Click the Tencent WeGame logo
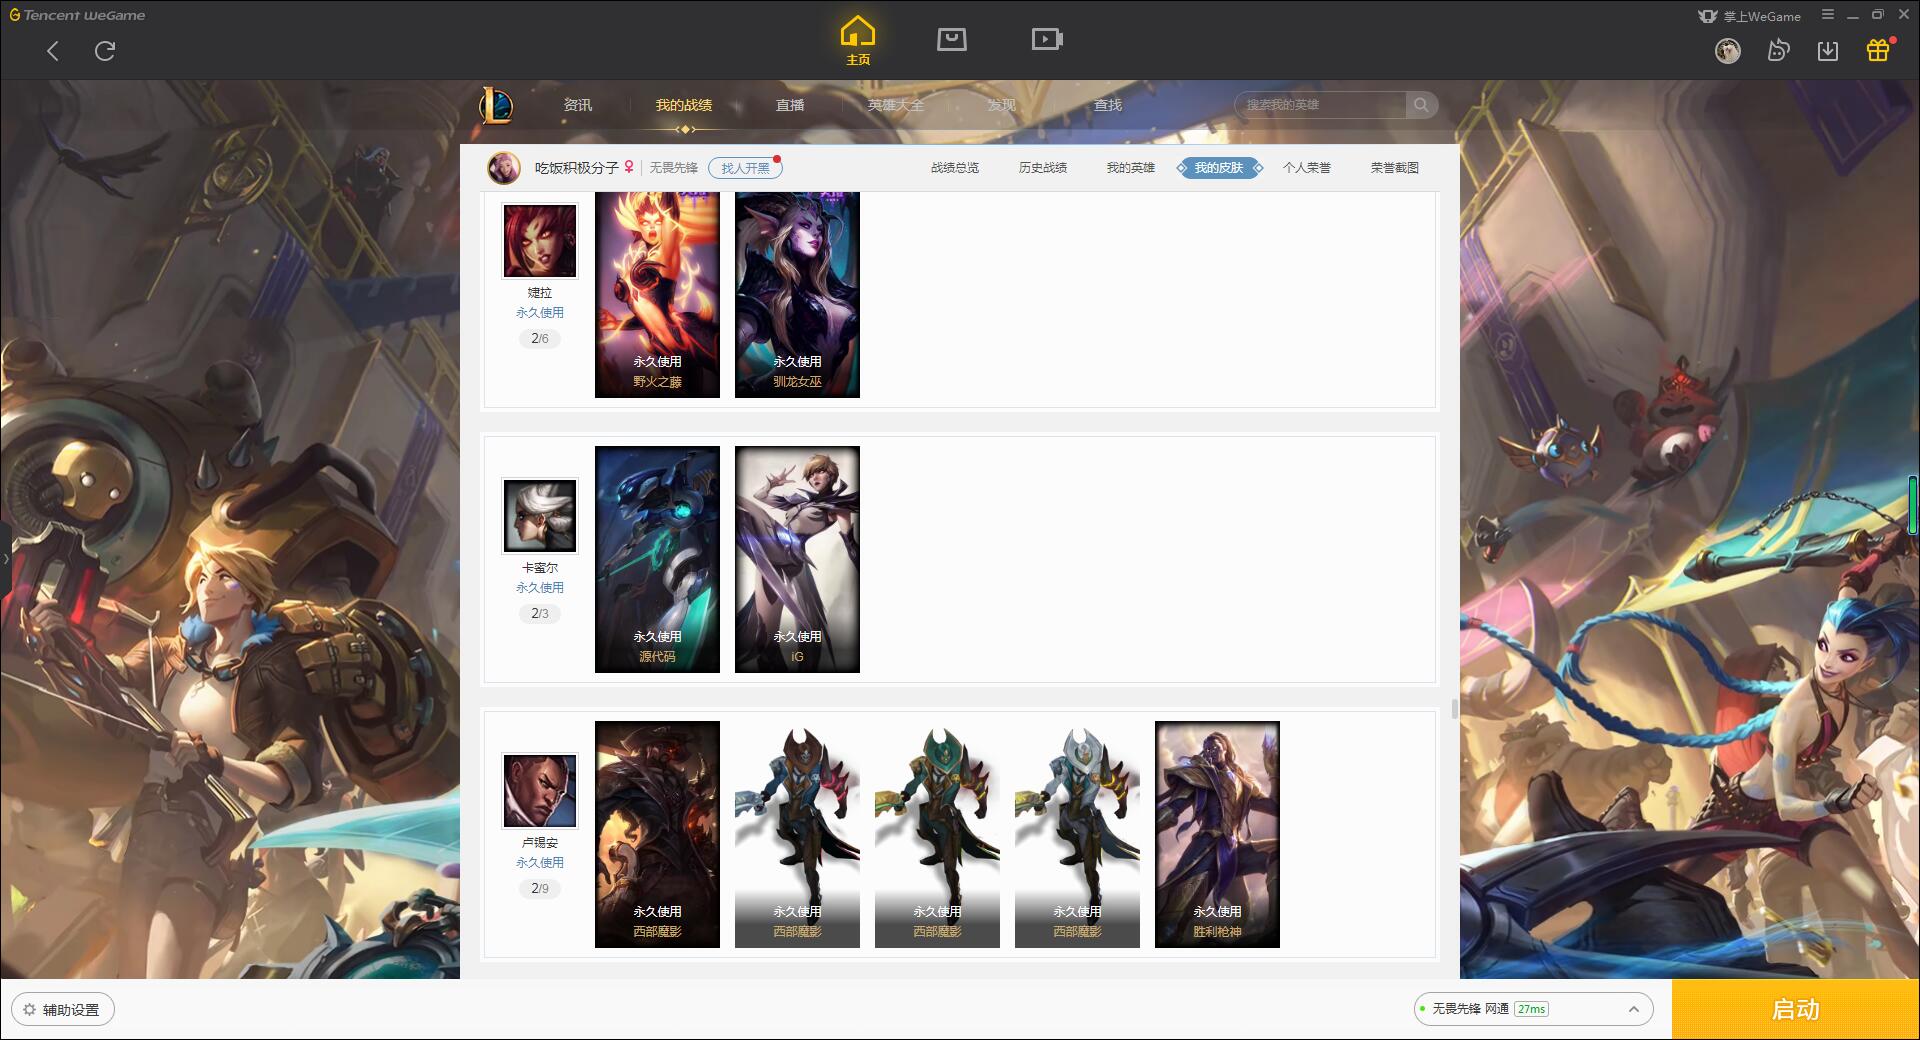Screen dimensions: 1920x1040 click(x=77, y=15)
